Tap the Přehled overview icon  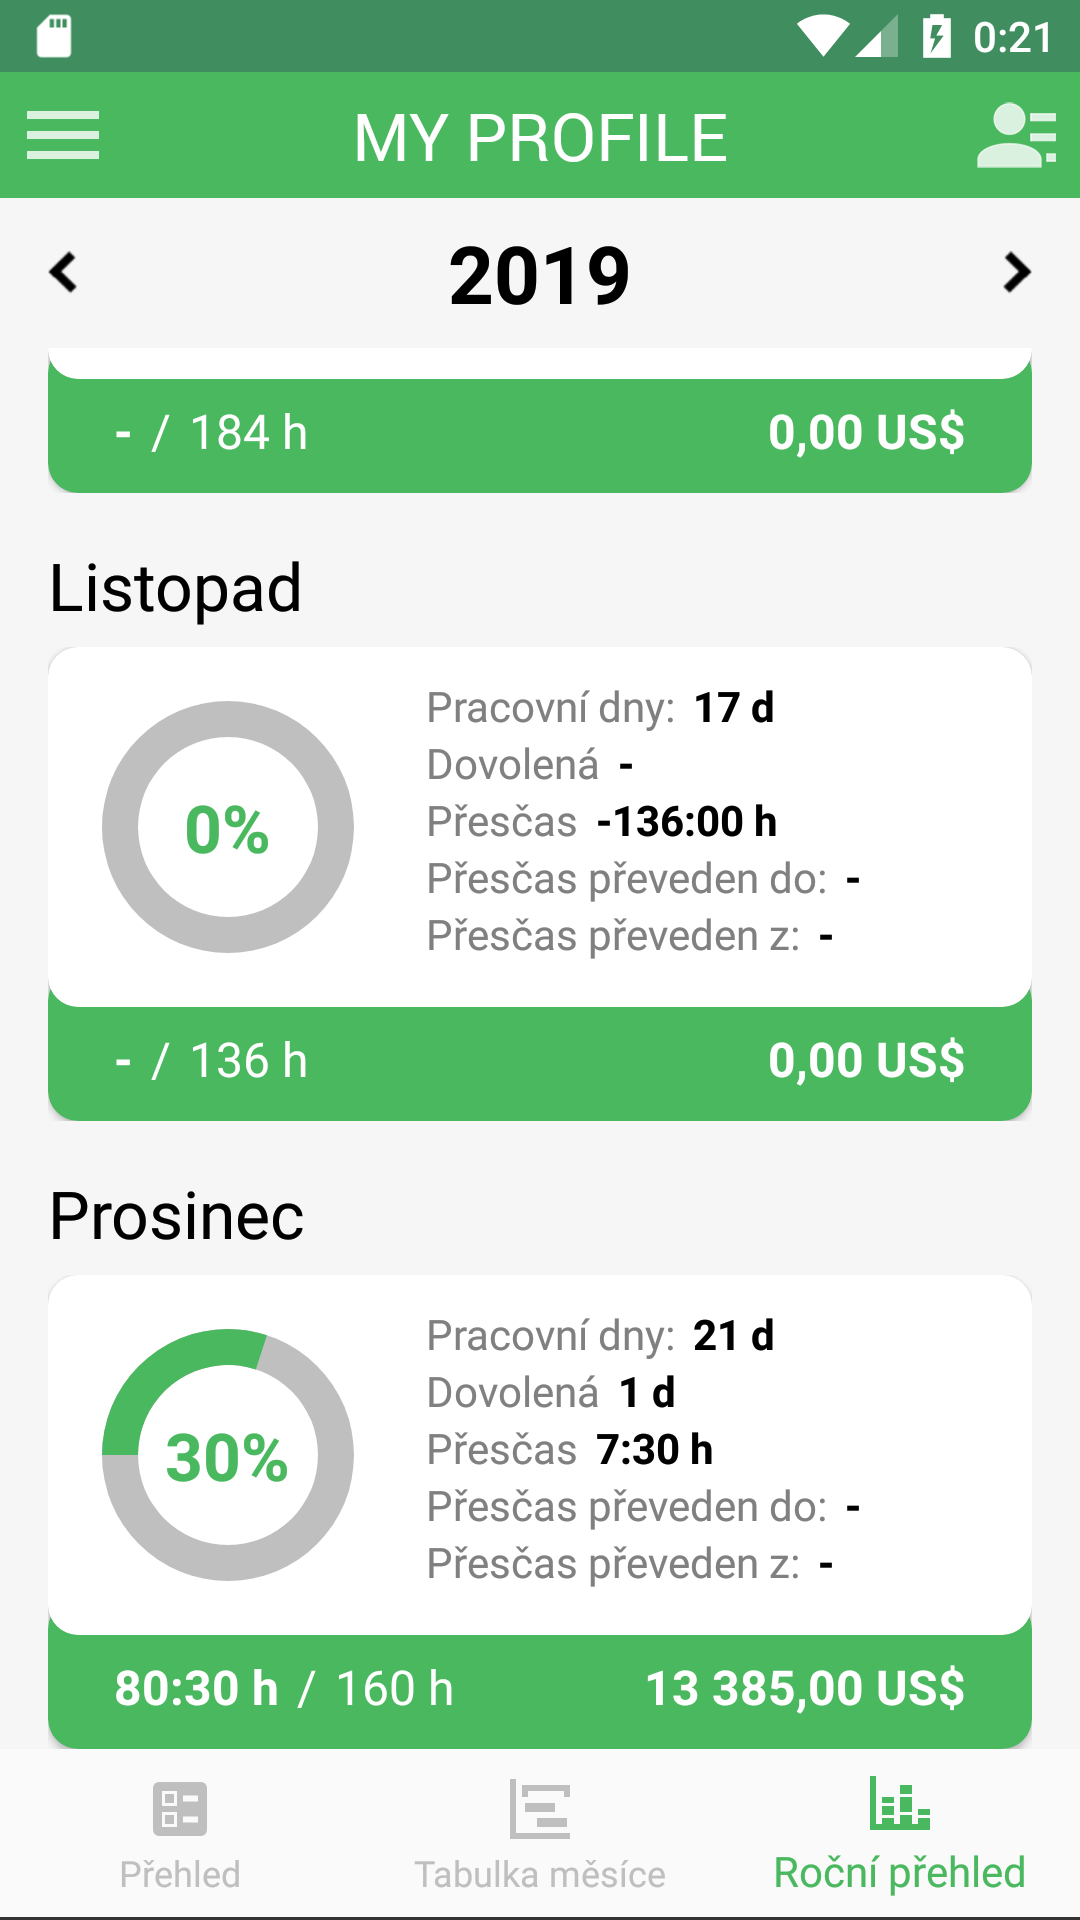(x=180, y=1808)
